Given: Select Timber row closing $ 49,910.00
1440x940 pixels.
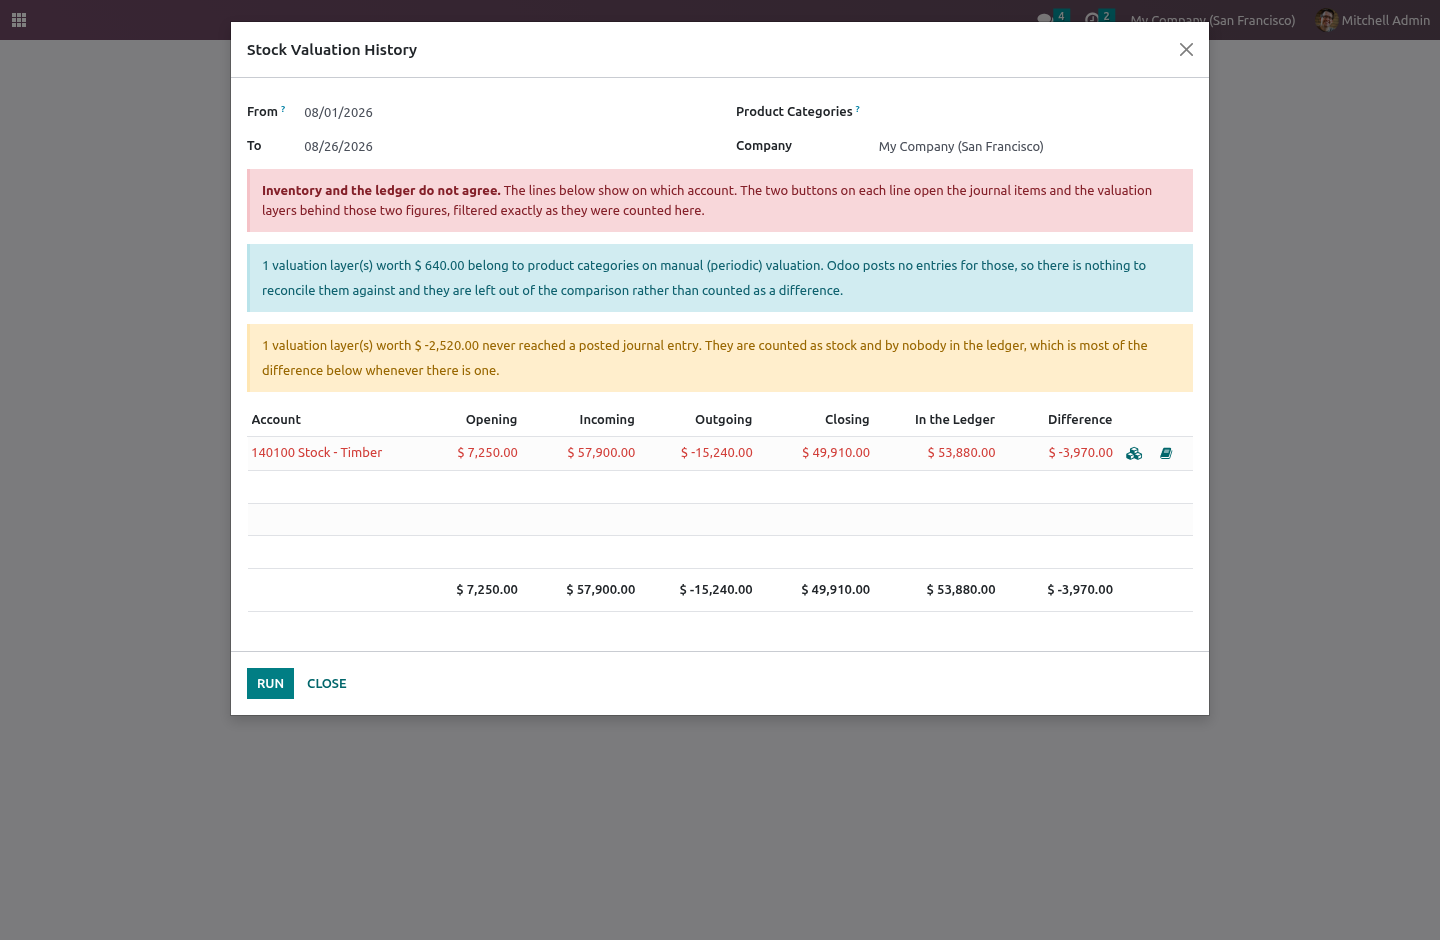Looking at the screenshot, I should pos(836,453).
